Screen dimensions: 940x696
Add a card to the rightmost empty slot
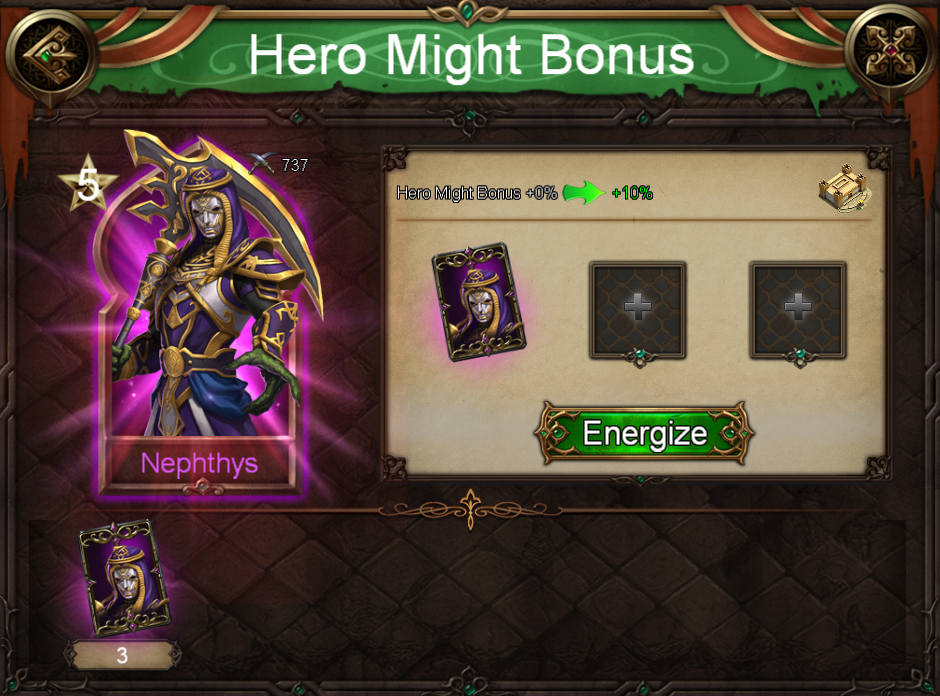pos(798,310)
